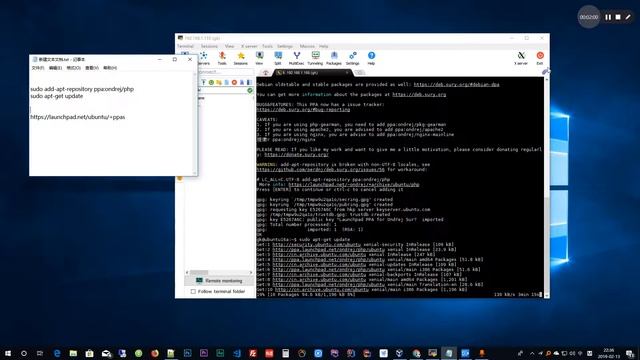Click the github.com deb.sury.org issues link
The height and width of the screenshot is (360, 640).
coord(320,169)
